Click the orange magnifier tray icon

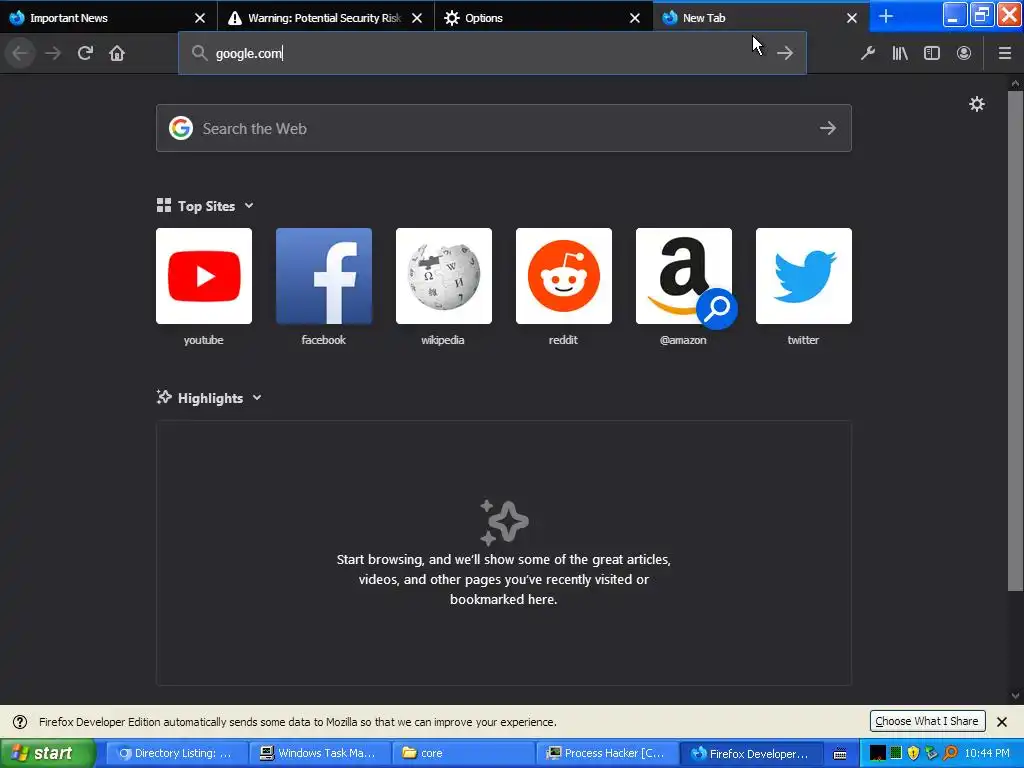(950, 753)
